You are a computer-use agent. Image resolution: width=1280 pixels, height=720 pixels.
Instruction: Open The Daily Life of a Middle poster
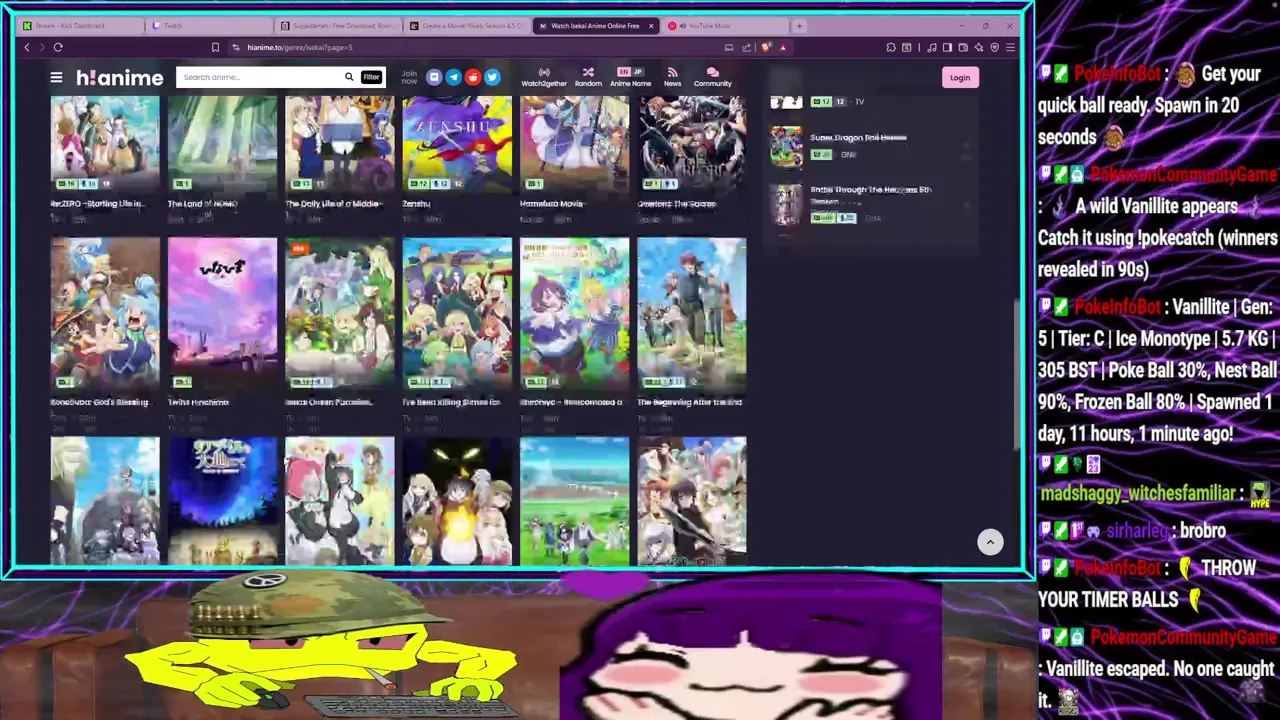click(x=339, y=144)
